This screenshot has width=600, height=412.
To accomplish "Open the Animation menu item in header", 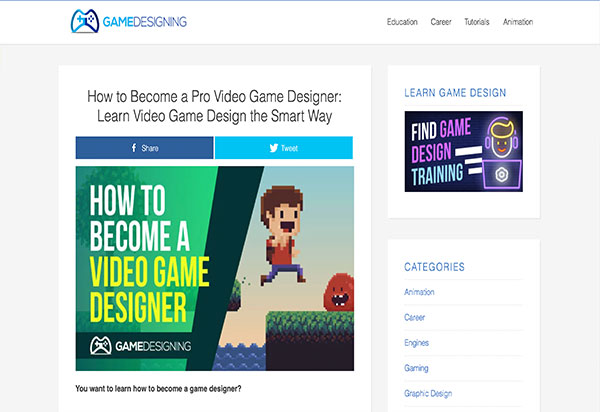I will pyautogui.click(x=518, y=22).
